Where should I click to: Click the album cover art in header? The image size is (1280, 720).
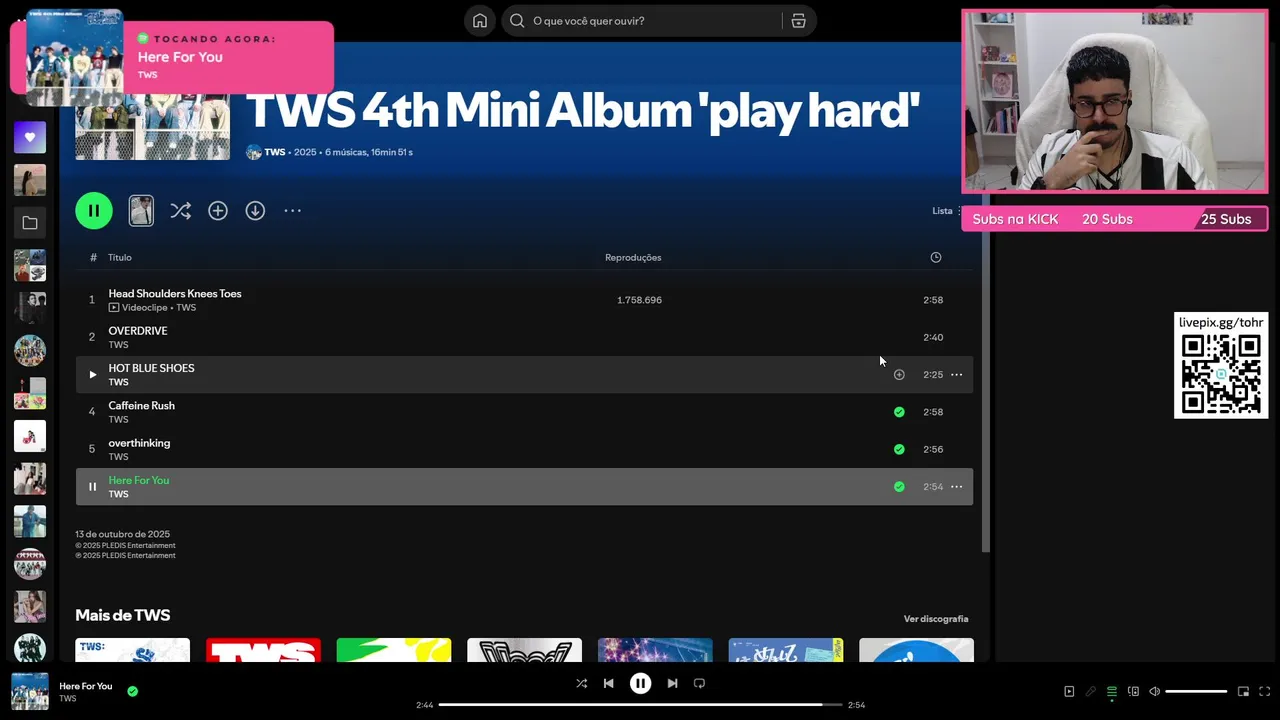(x=152, y=127)
